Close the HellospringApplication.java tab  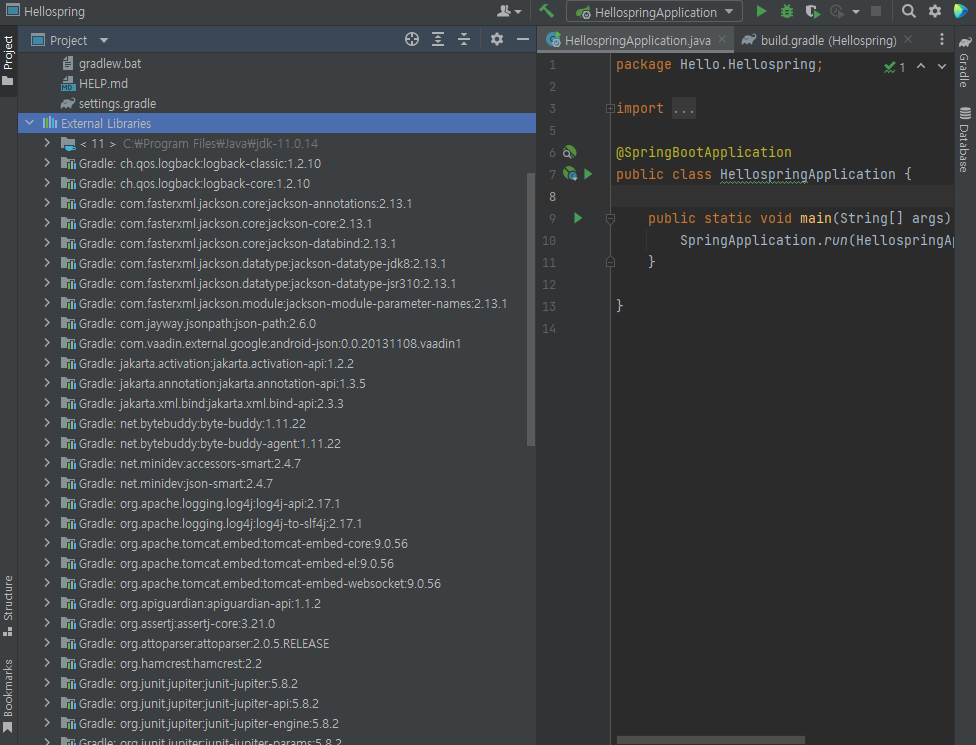722,39
